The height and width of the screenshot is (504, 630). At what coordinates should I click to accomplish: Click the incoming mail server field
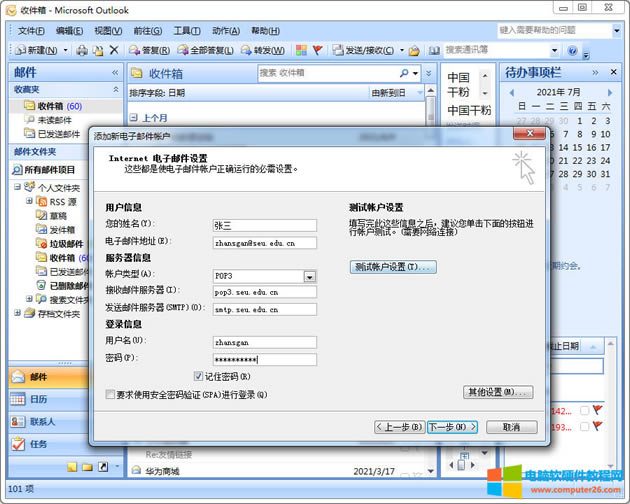click(265, 292)
